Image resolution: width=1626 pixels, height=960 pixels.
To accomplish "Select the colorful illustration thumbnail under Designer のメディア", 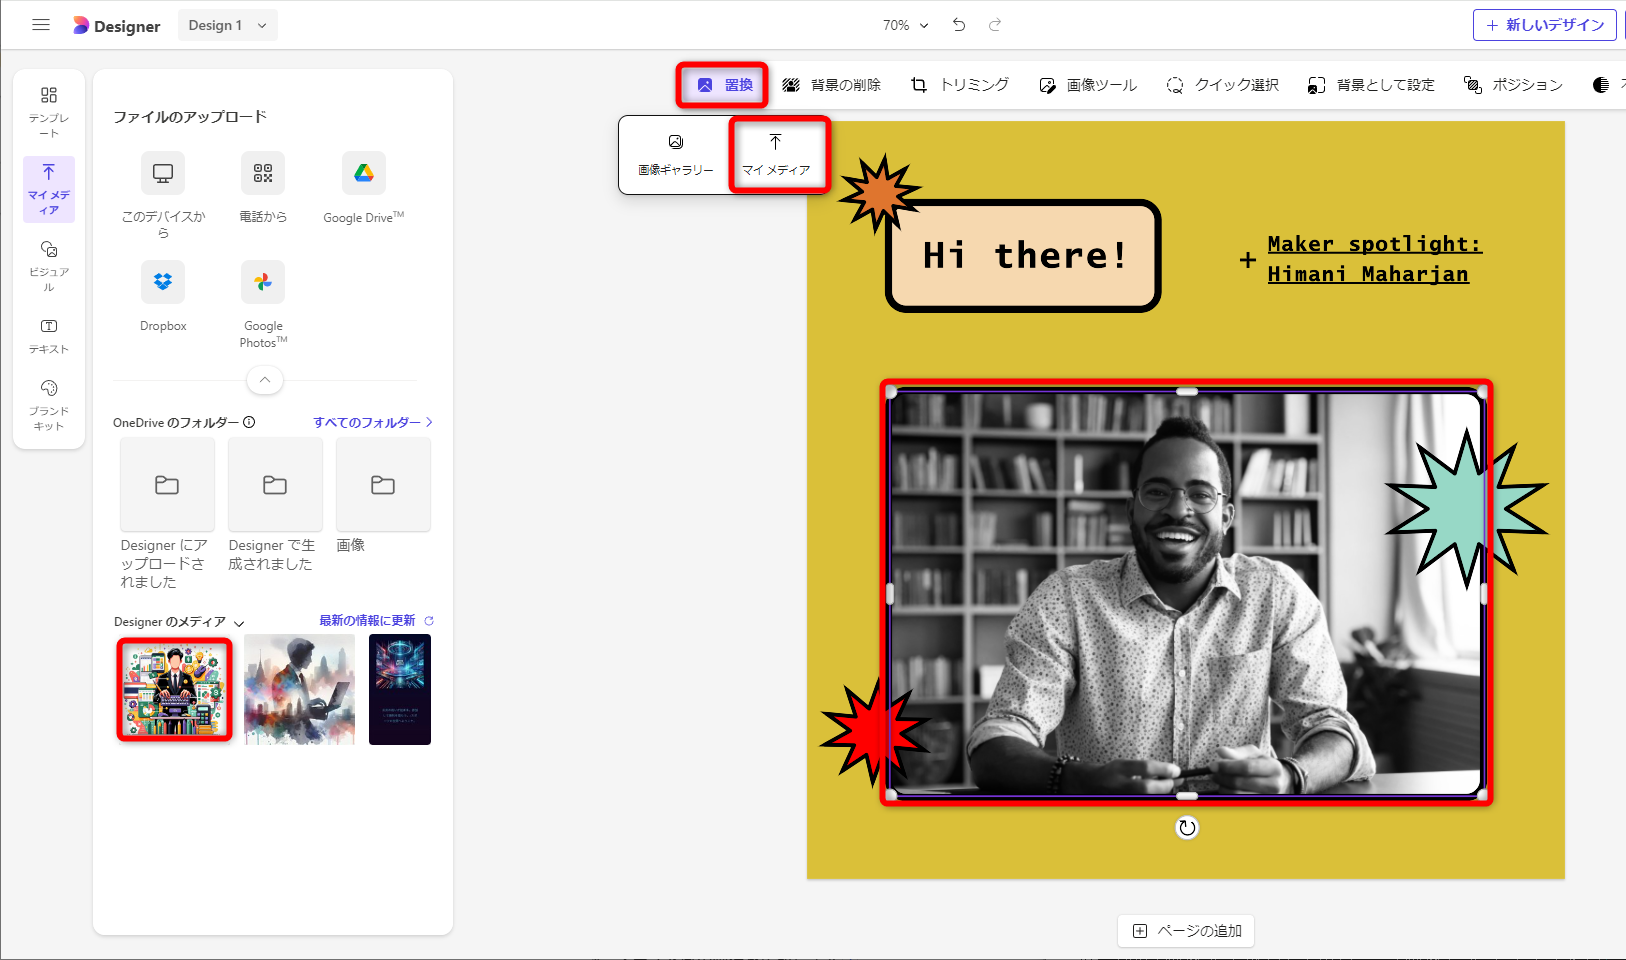I will (x=174, y=689).
